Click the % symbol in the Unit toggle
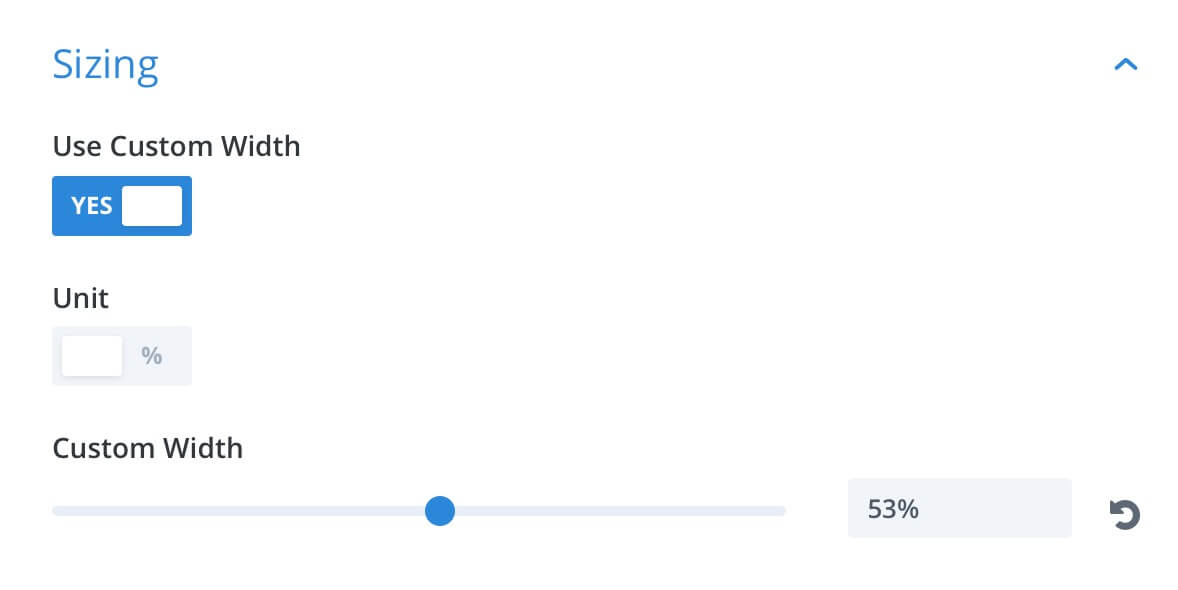This screenshot has width=1178, height=590. click(x=152, y=356)
